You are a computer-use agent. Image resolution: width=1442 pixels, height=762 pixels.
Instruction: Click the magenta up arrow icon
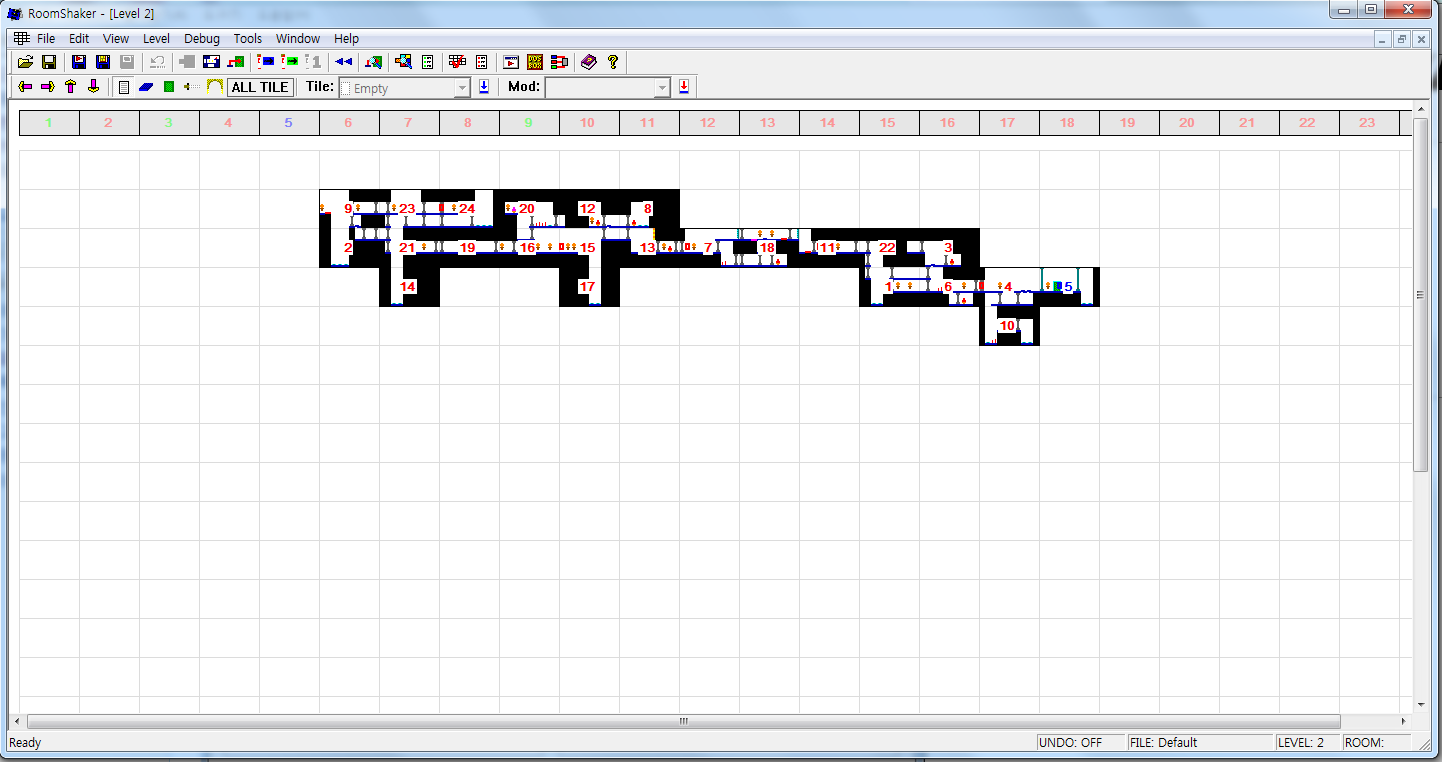70,87
